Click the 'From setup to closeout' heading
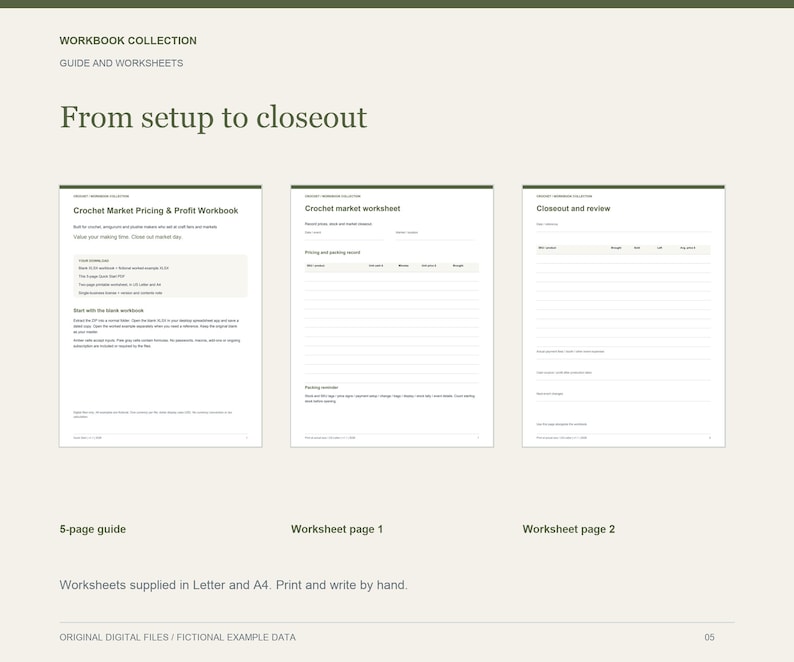Image resolution: width=794 pixels, height=662 pixels. pos(213,118)
